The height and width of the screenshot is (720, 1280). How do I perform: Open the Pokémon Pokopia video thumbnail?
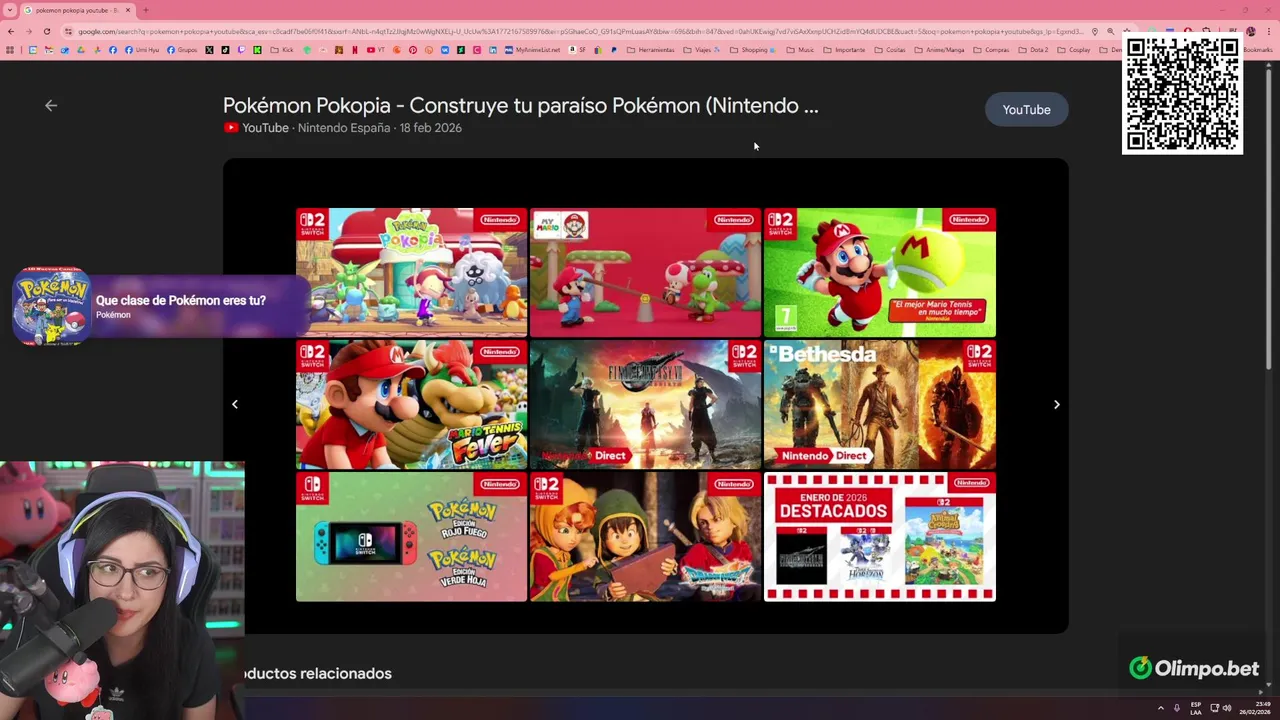tap(411, 272)
